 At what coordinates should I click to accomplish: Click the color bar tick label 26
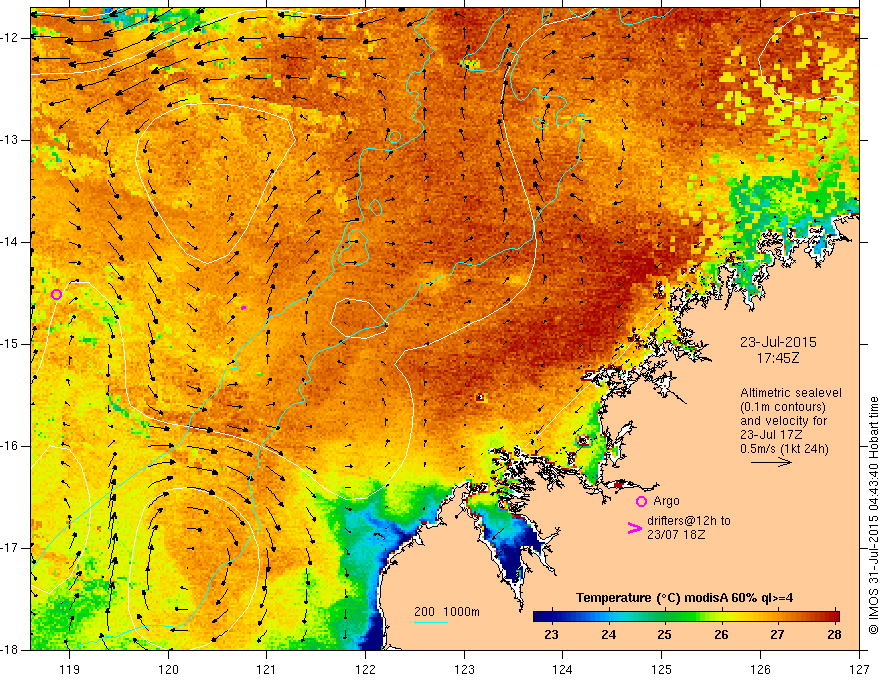[721, 635]
